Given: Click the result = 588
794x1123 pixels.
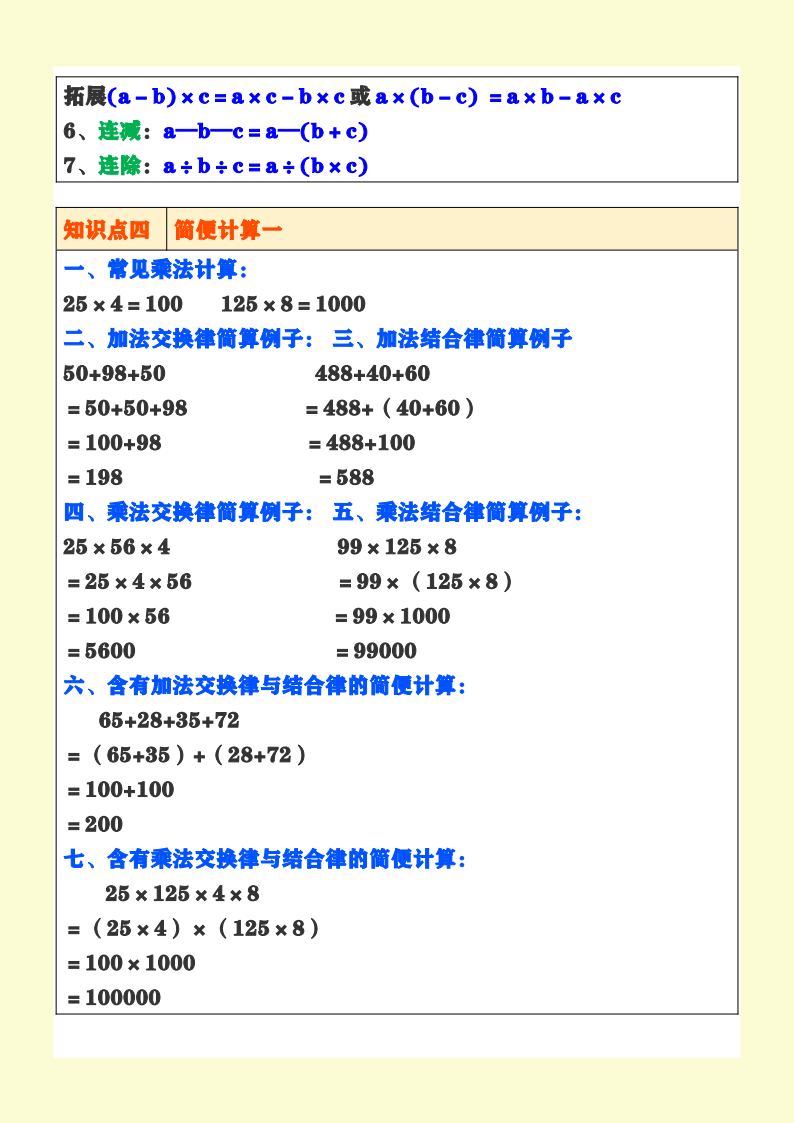Looking at the screenshot, I should [347, 478].
